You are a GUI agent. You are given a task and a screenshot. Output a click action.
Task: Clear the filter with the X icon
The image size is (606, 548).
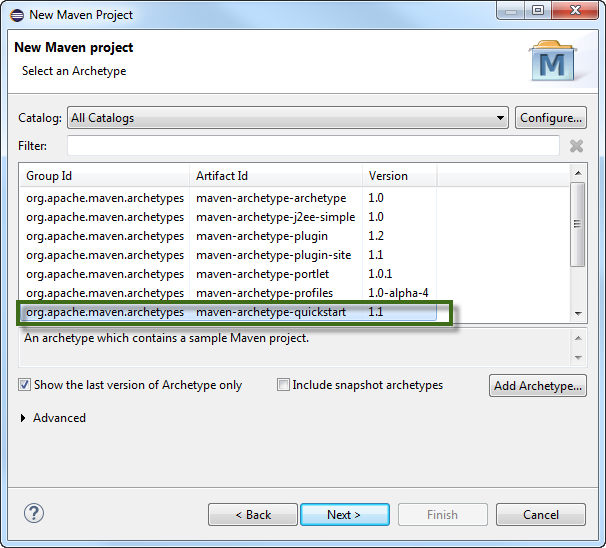click(576, 146)
